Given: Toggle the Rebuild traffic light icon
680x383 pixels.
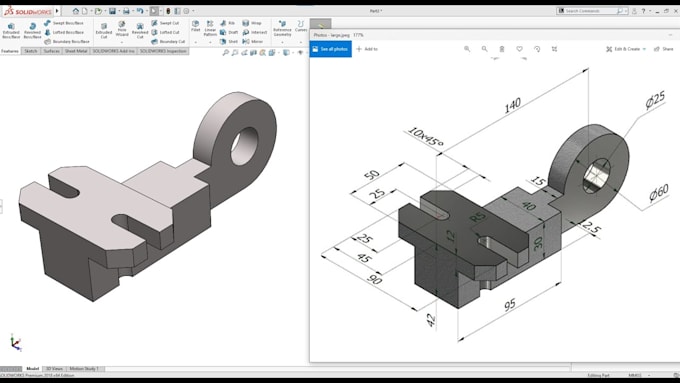Looking at the screenshot, I should tap(168, 11).
